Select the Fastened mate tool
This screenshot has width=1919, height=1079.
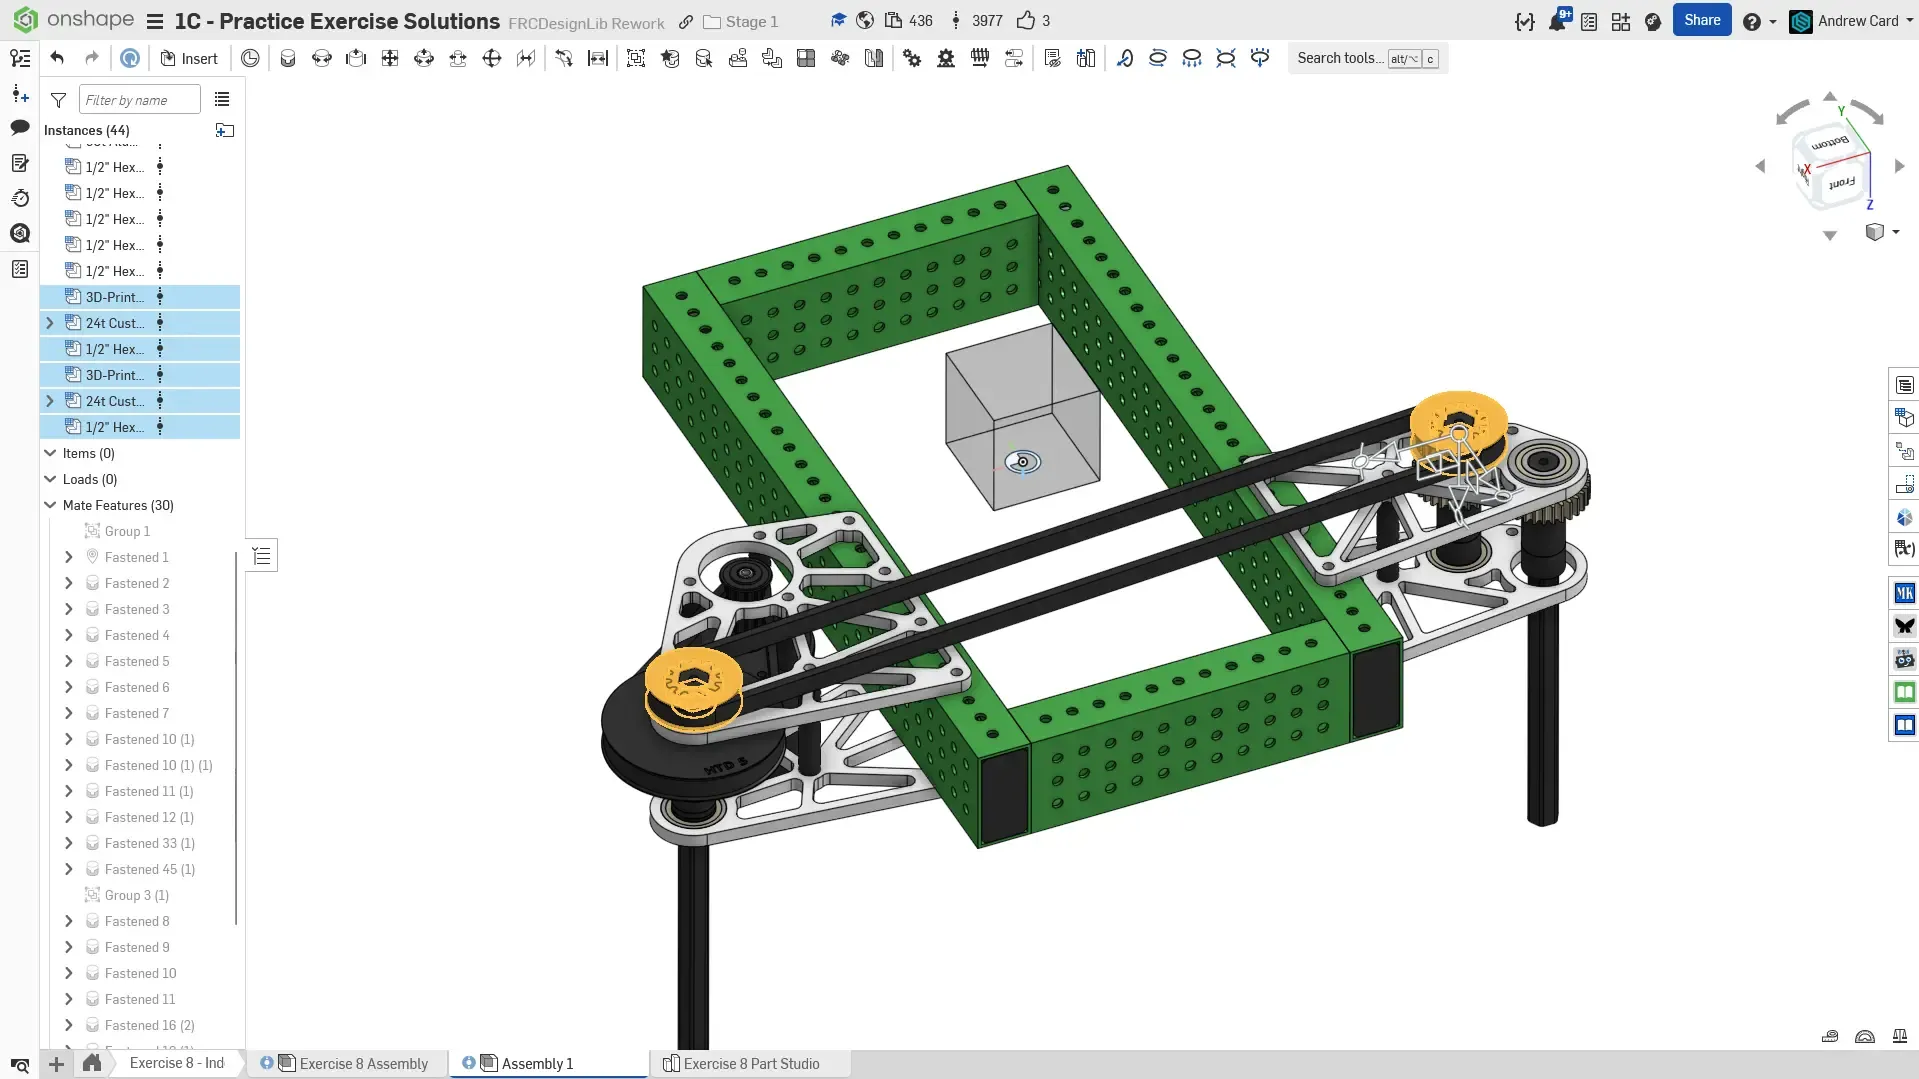(x=288, y=58)
